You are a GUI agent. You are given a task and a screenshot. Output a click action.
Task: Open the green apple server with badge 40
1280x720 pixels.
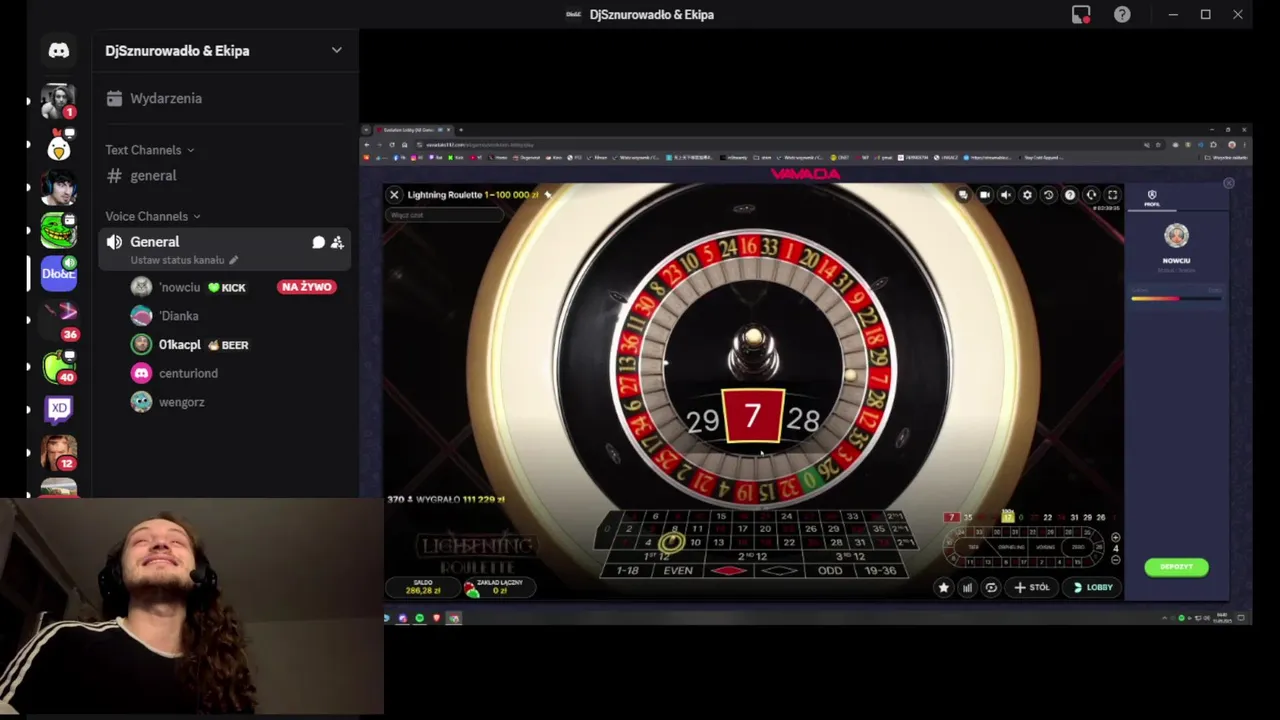pos(59,367)
